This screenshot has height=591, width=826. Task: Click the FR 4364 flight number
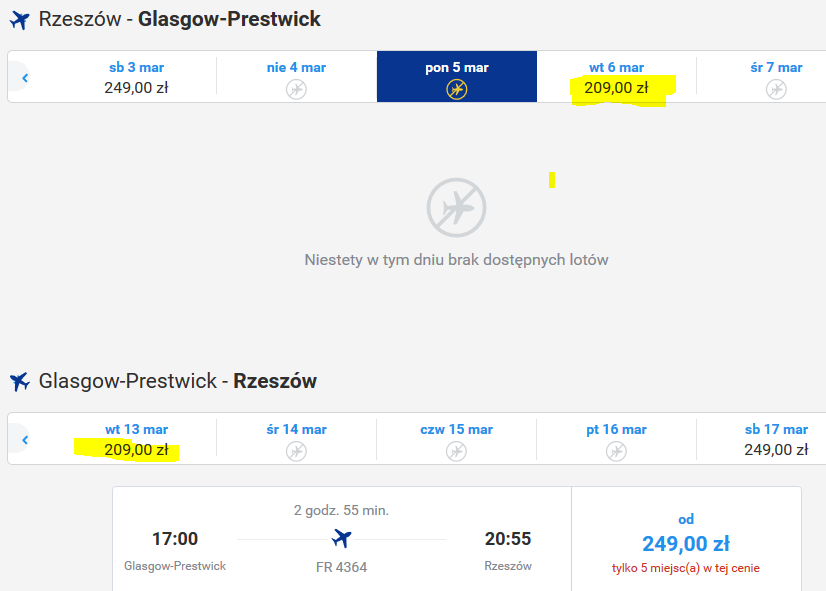pos(341,567)
